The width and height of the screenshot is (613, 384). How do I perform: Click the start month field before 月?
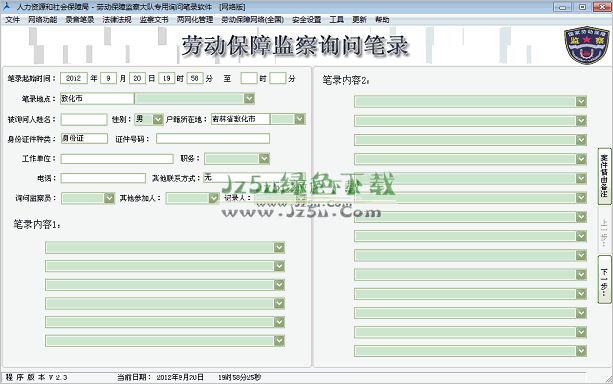[x=108, y=78]
